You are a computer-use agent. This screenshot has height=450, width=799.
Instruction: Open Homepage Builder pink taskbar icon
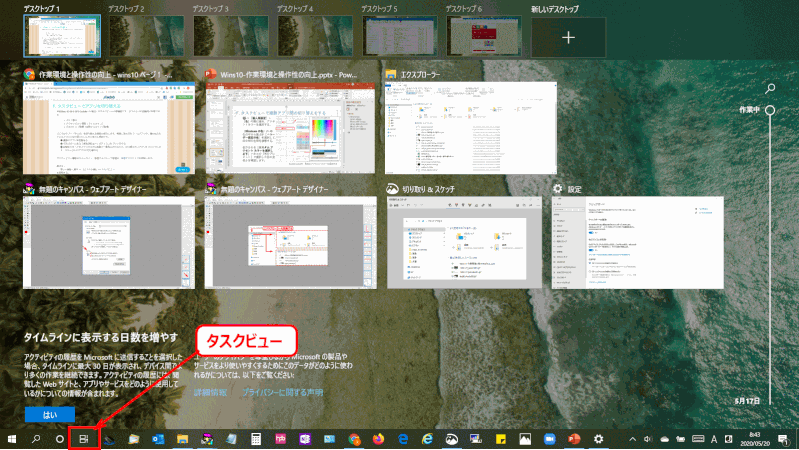(x=280, y=439)
